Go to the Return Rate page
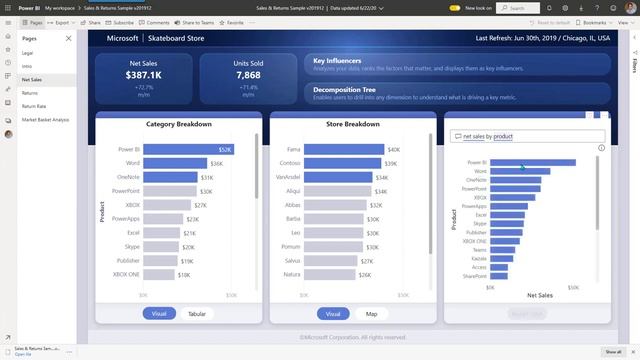This screenshot has height=360, width=640. (x=34, y=106)
